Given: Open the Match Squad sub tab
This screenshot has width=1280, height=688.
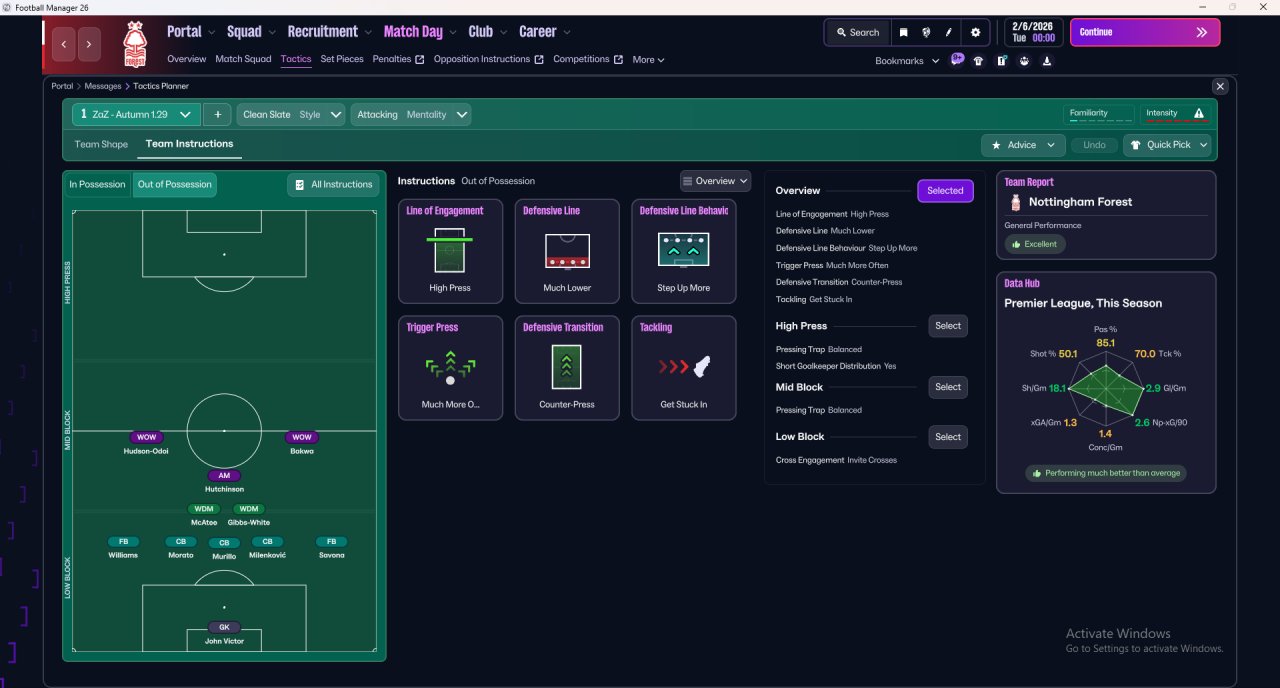Looking at the screenshot, I should click(x=243, y=59).
